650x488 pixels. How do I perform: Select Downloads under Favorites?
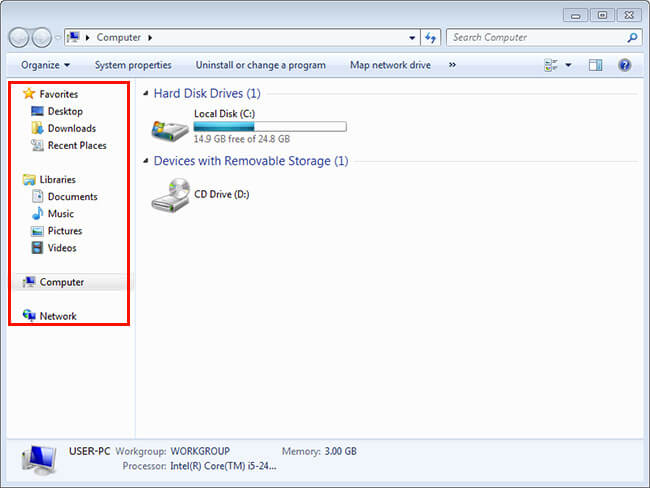[x=71, y=128]
